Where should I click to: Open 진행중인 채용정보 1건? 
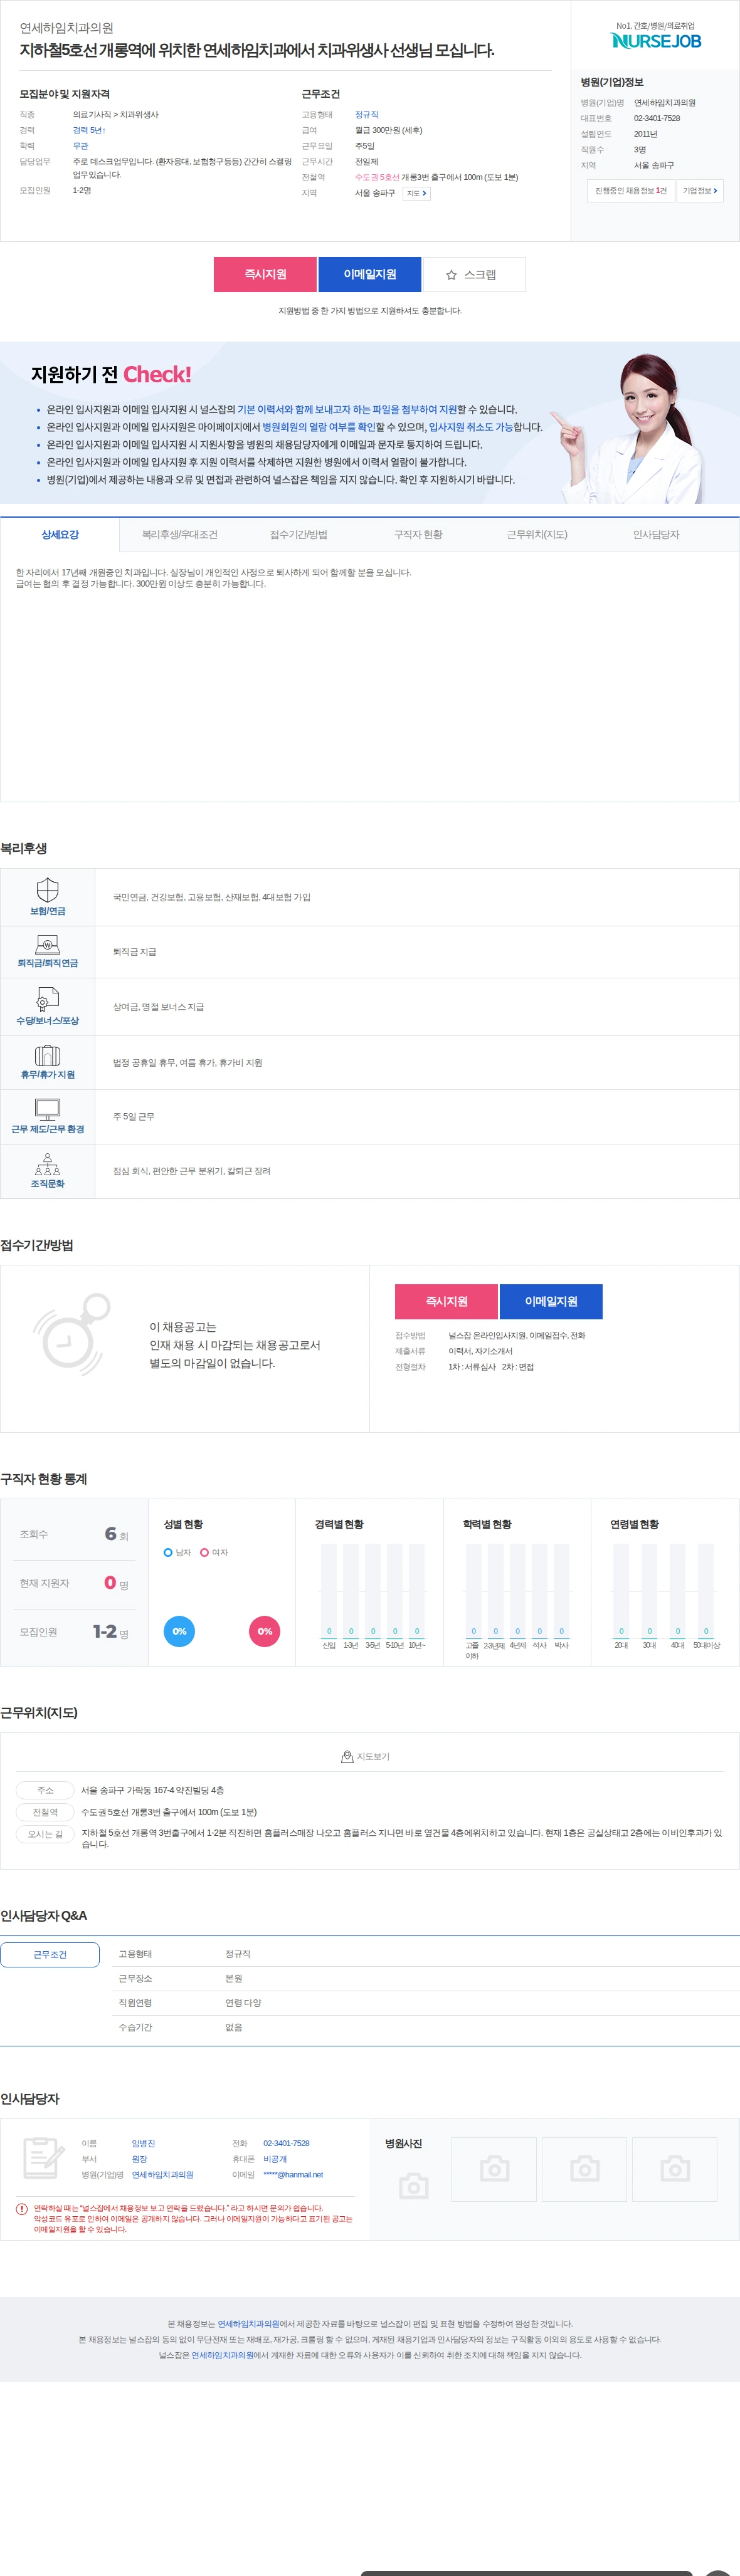pos(630,190)
